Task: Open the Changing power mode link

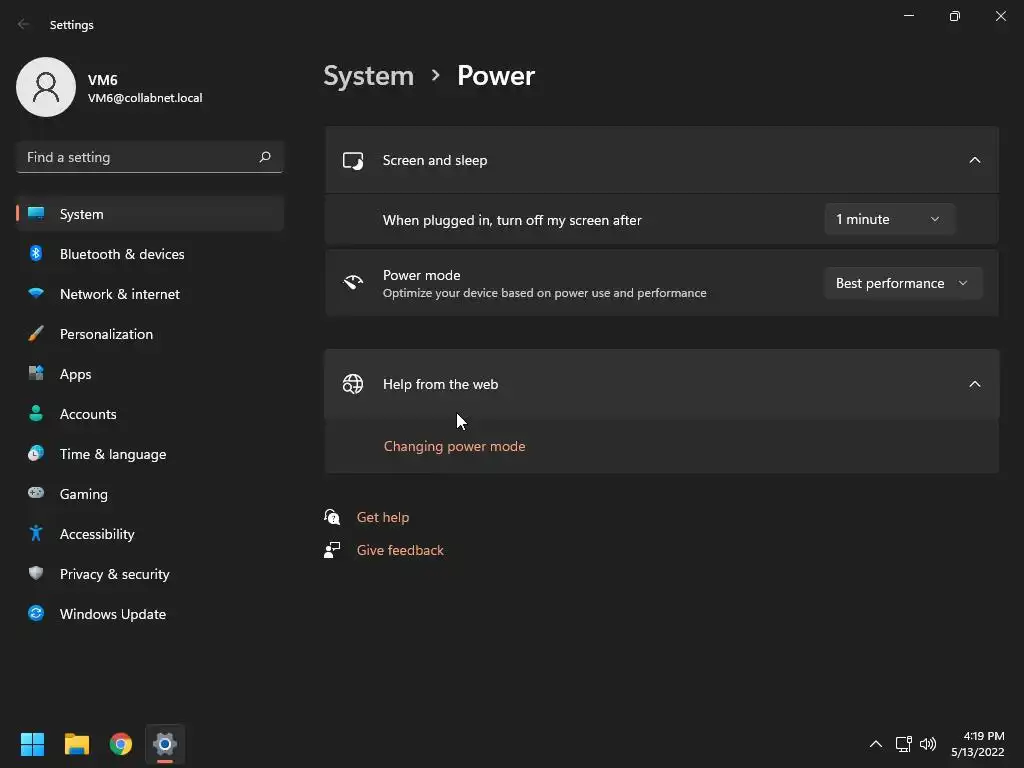Action: coord(454,446)
